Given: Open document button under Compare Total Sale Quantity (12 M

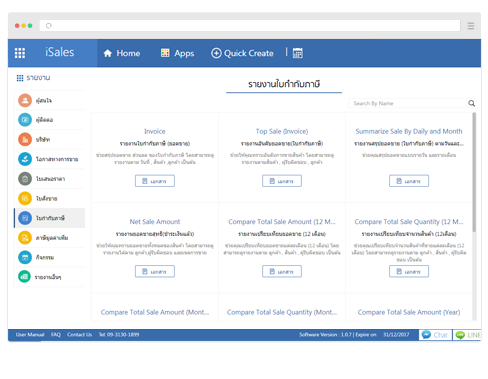Looking at the screenshot, I should pos(409,272).
